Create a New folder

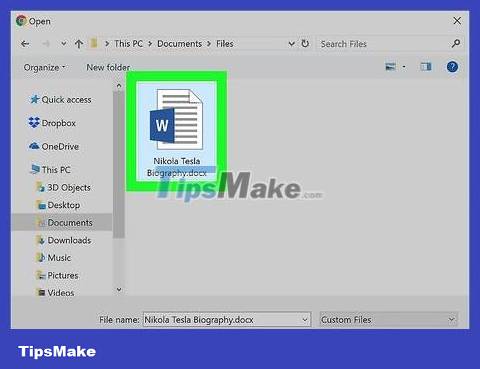click(x=108, y=67)
